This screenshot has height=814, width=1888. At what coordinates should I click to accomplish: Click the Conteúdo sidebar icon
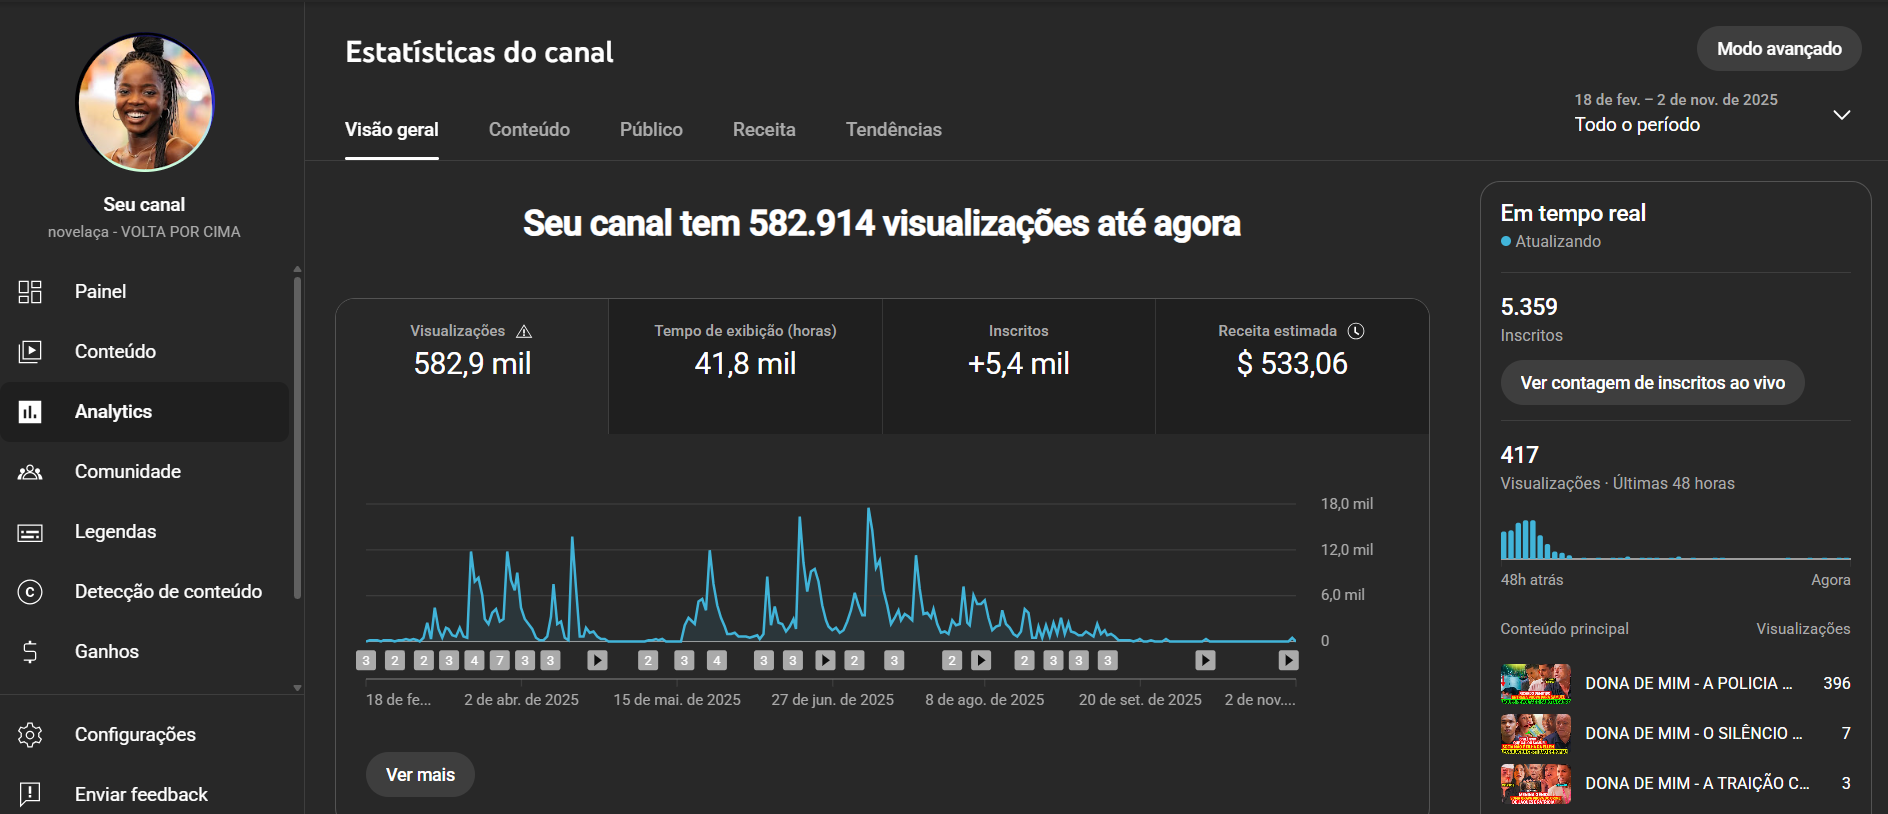click(x=30, y=352)
